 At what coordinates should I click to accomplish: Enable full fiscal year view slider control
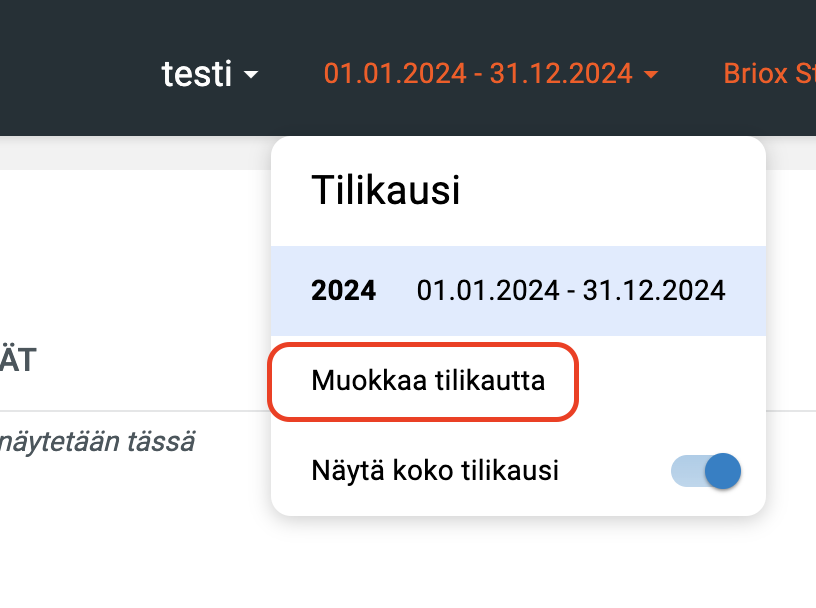pyautogui.click(x=703, y=470)
